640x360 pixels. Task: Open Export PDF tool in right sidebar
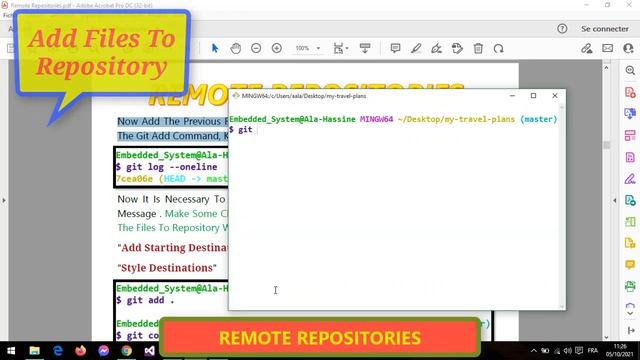point(630,113)
